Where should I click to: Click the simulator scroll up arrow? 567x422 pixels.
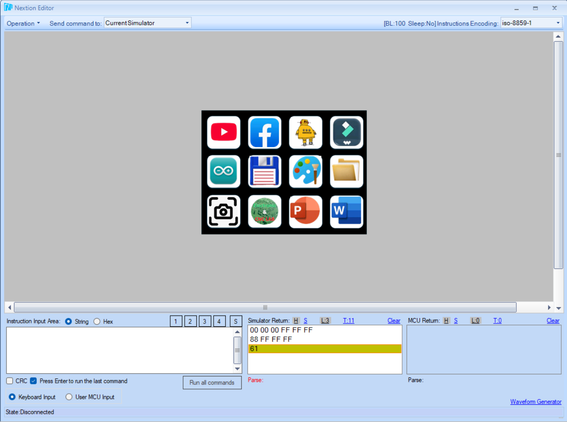(558, 37)
